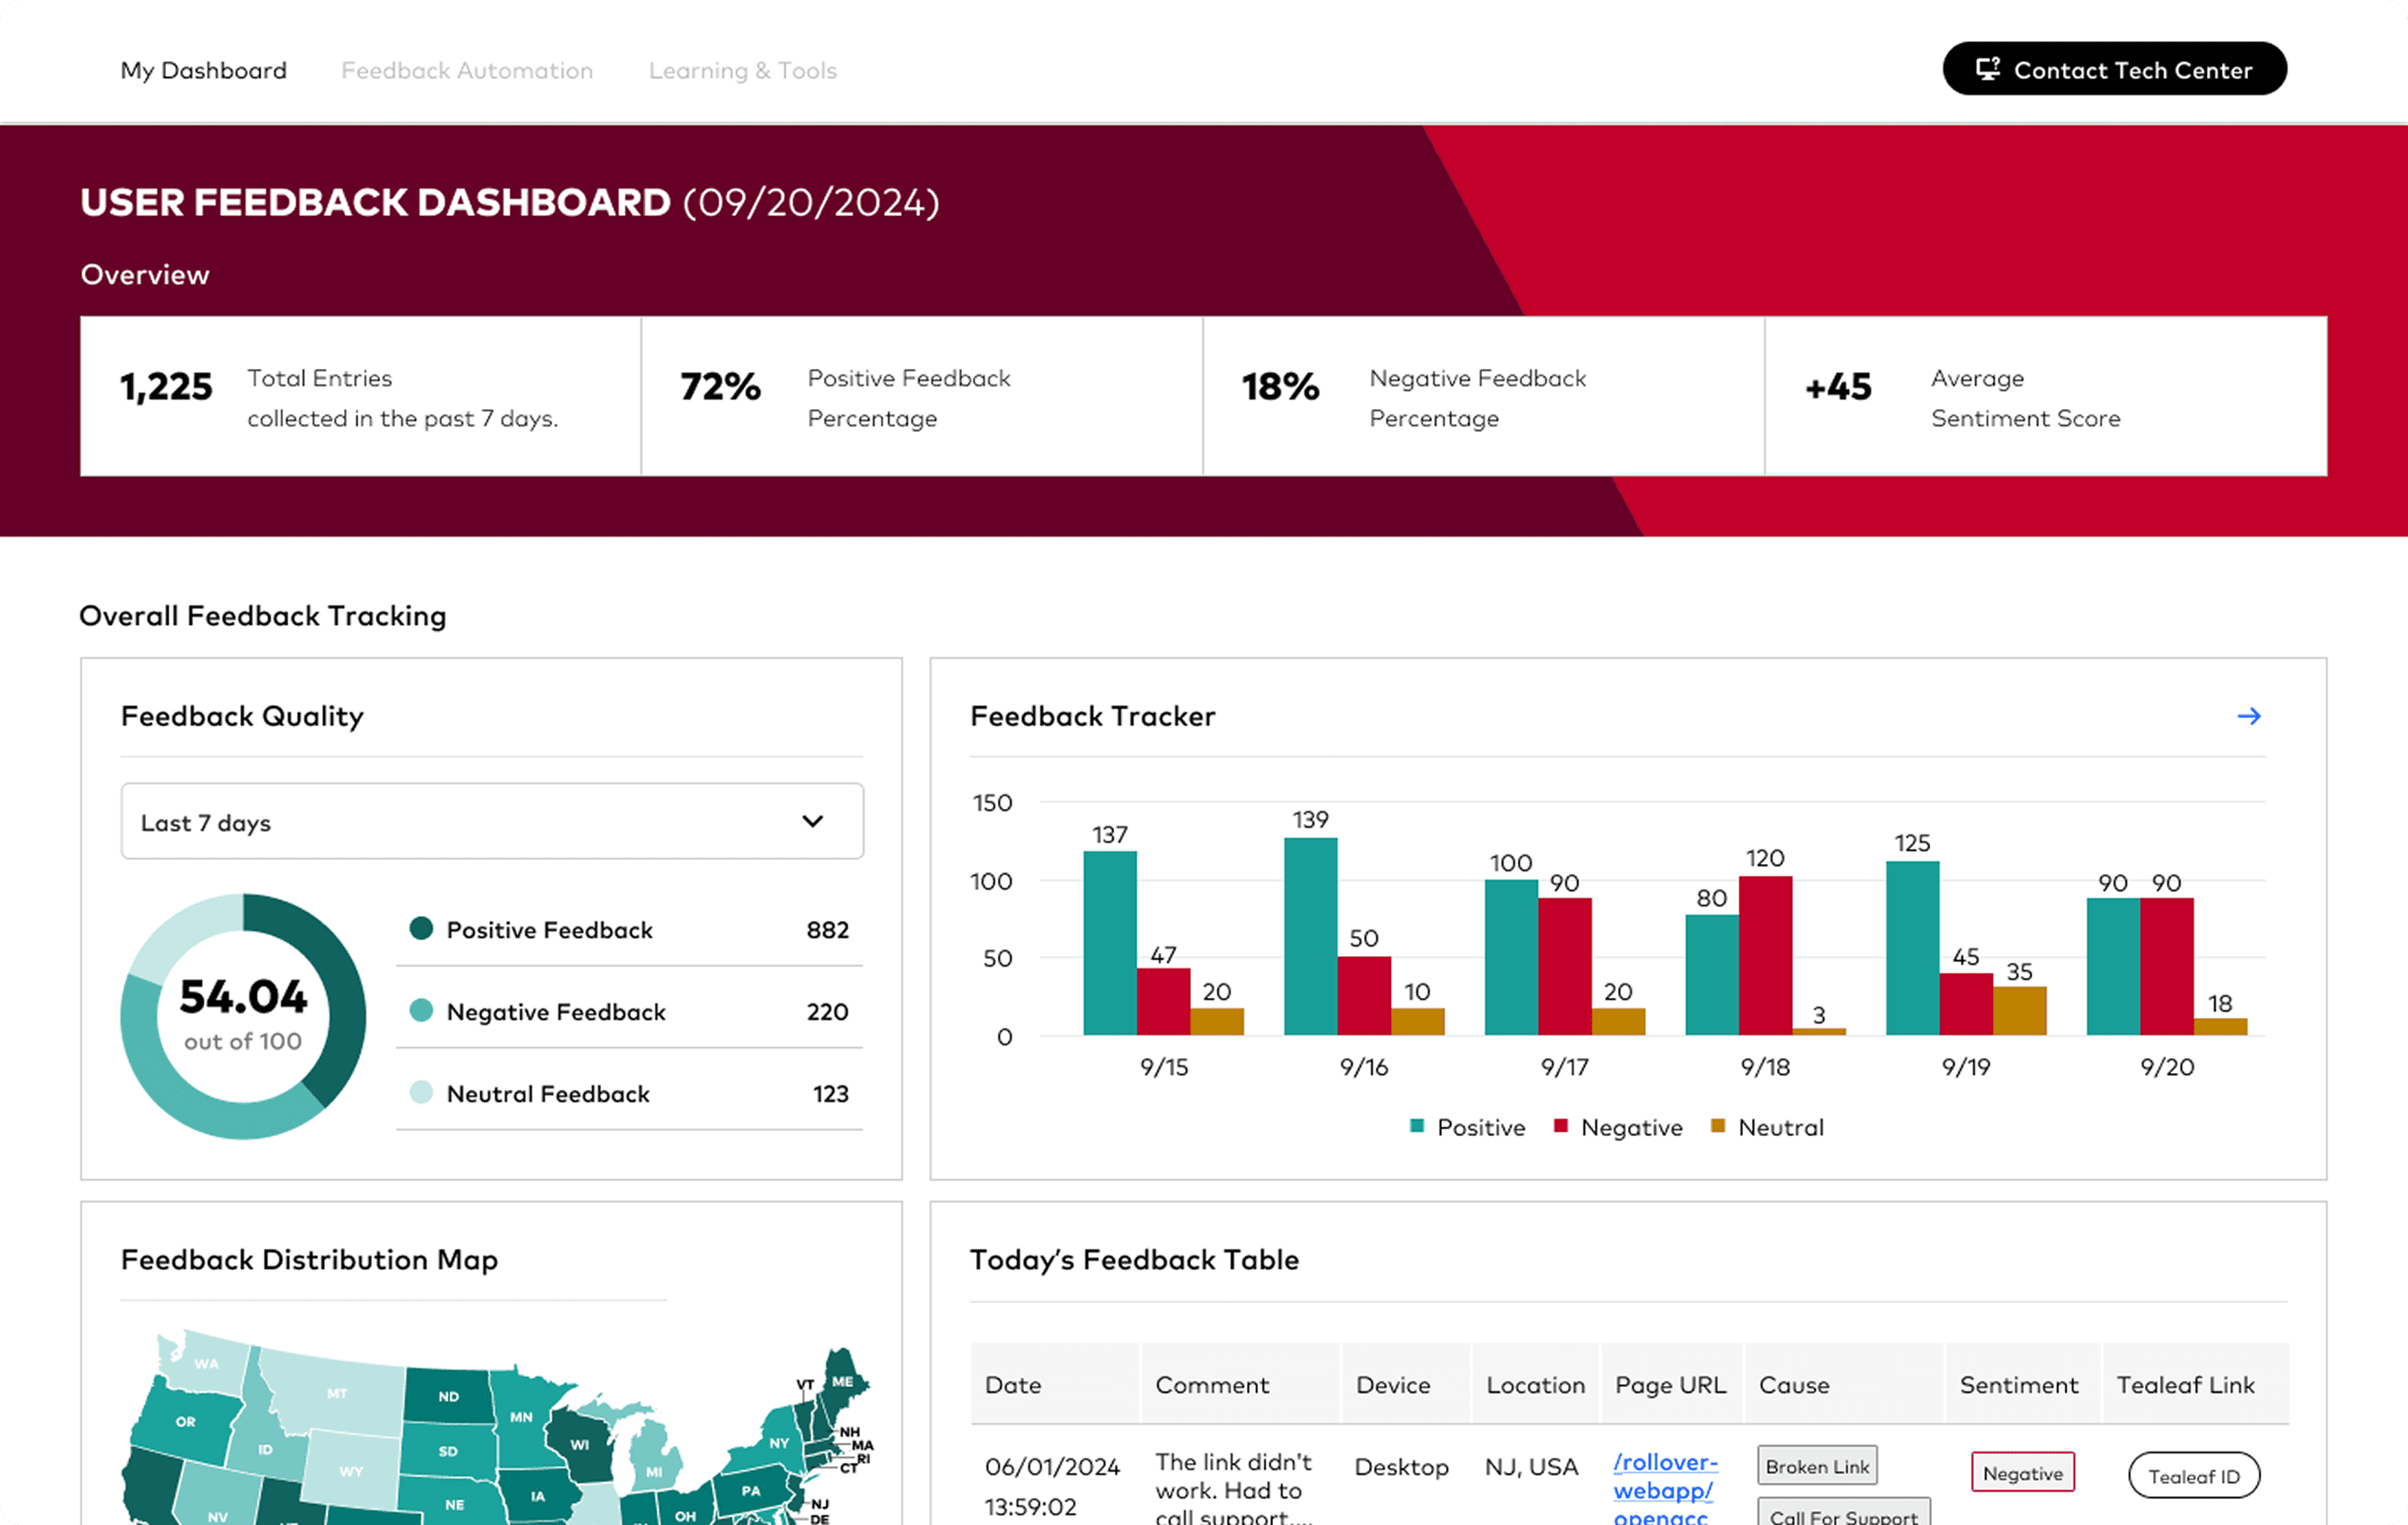The width and height of the screenshot is (2408, 1525).
Task: Switch to the Feedback Automation tab
Action: (467, 70)
